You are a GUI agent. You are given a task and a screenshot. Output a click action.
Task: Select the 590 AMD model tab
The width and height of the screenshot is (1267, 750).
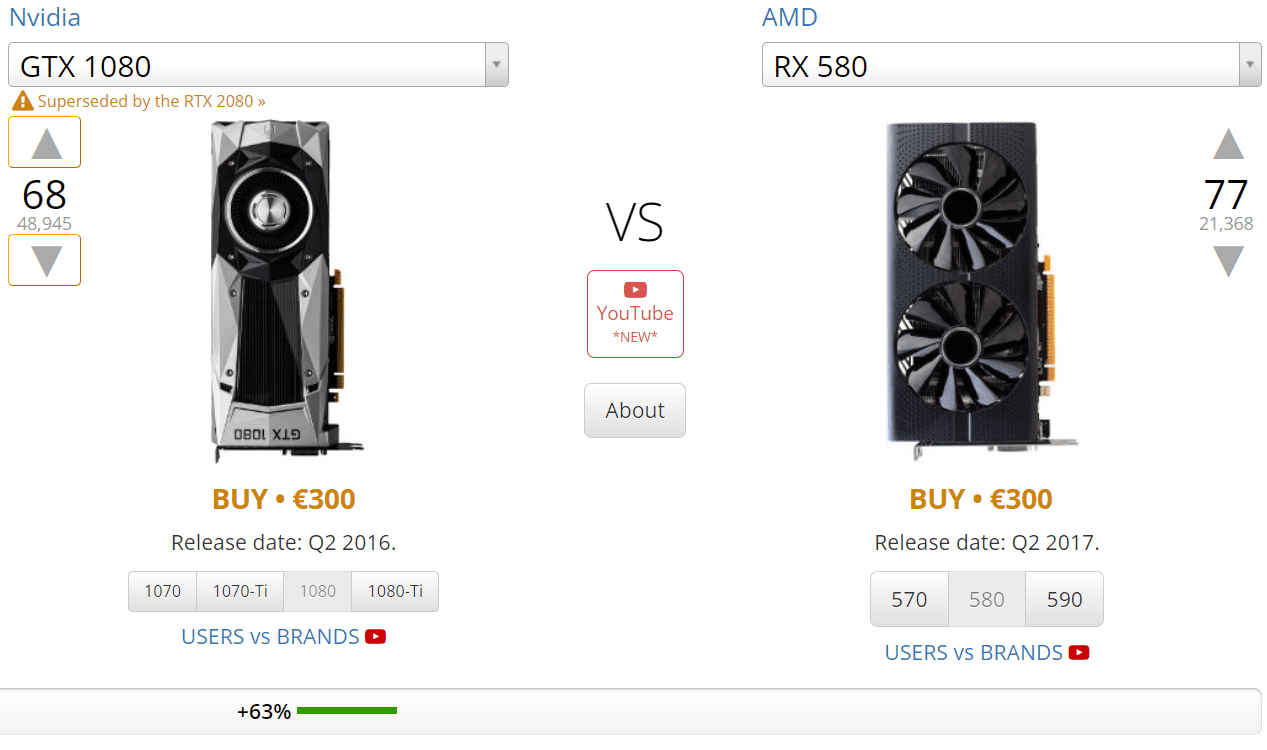click(1064, 599)
